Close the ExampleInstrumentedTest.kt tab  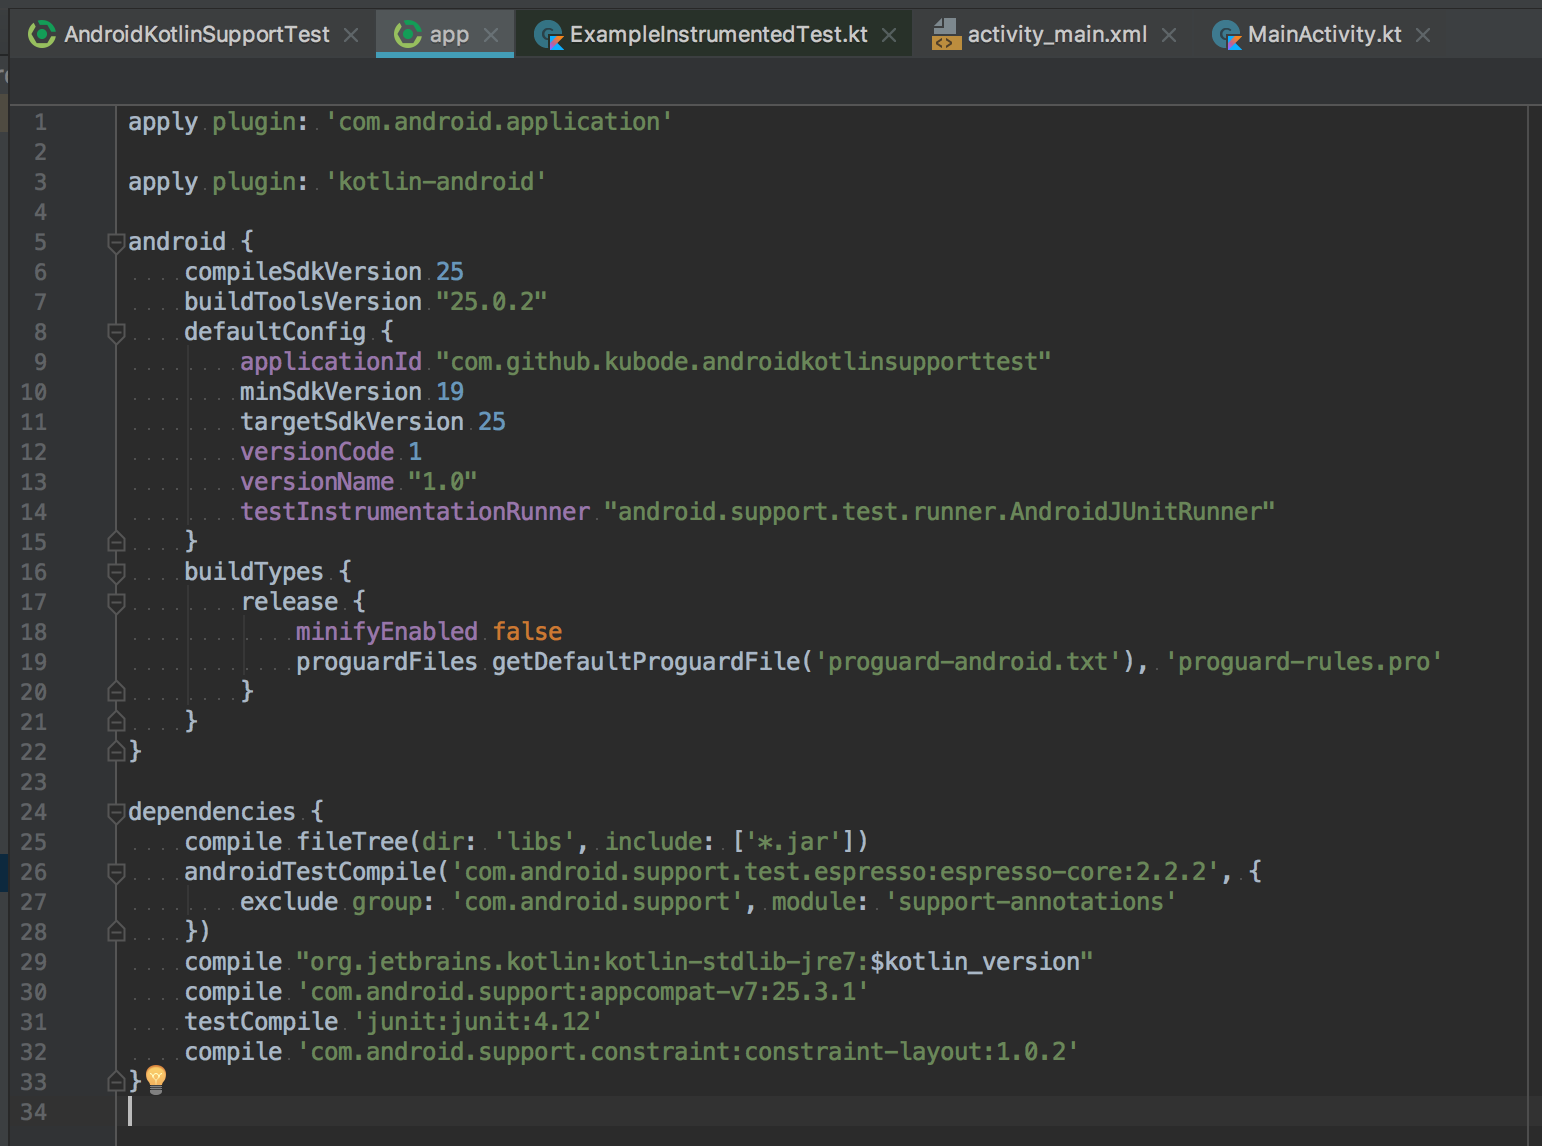coord(889,35)
